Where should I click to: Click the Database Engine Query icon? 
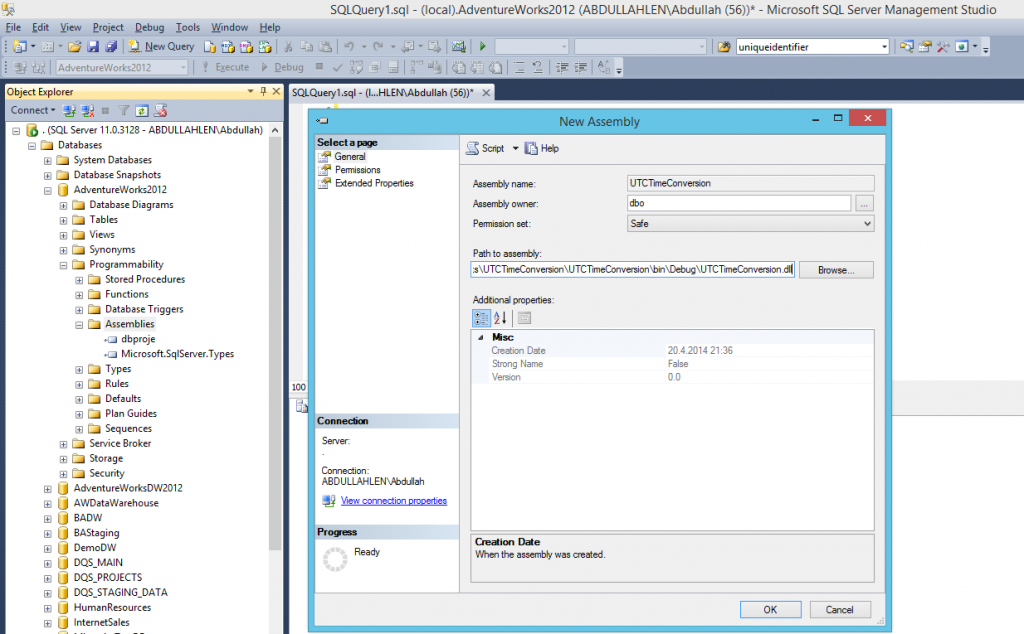210,46
